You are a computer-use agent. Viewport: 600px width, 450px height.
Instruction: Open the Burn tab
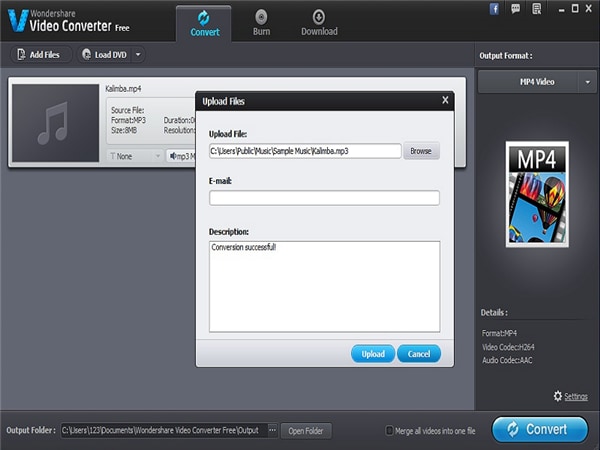pos(261,23)
